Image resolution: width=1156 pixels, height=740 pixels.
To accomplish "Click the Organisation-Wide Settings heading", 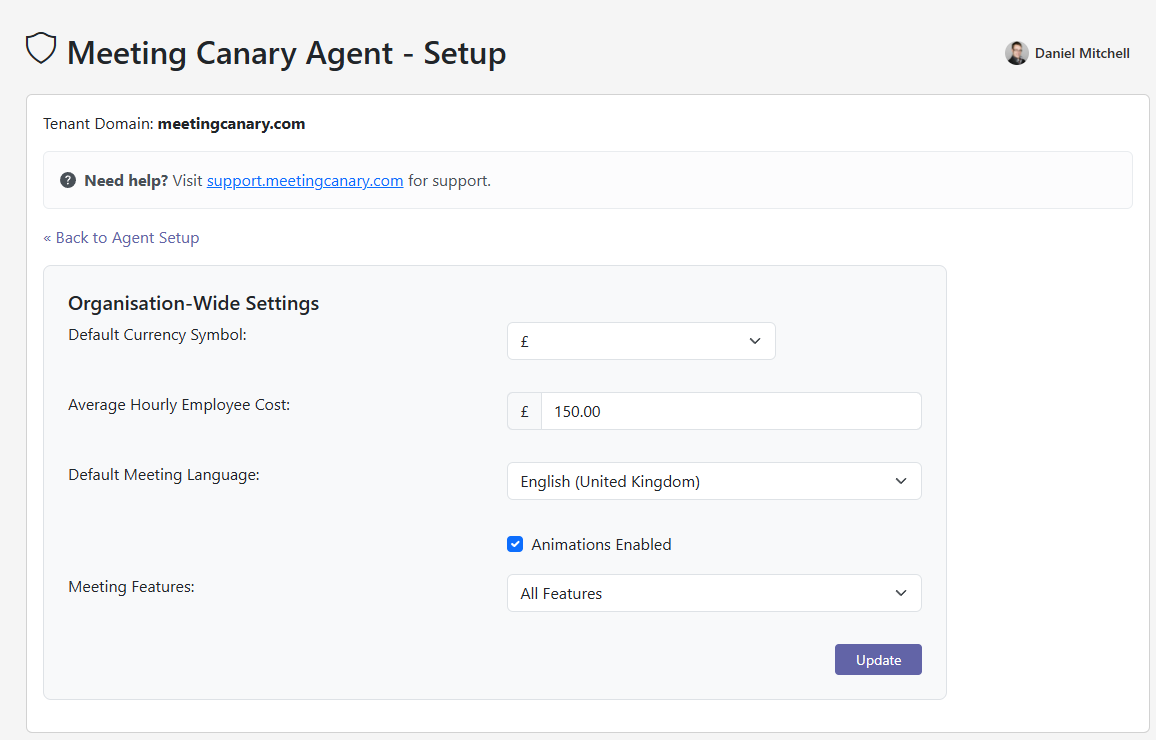I will (193, 303).
